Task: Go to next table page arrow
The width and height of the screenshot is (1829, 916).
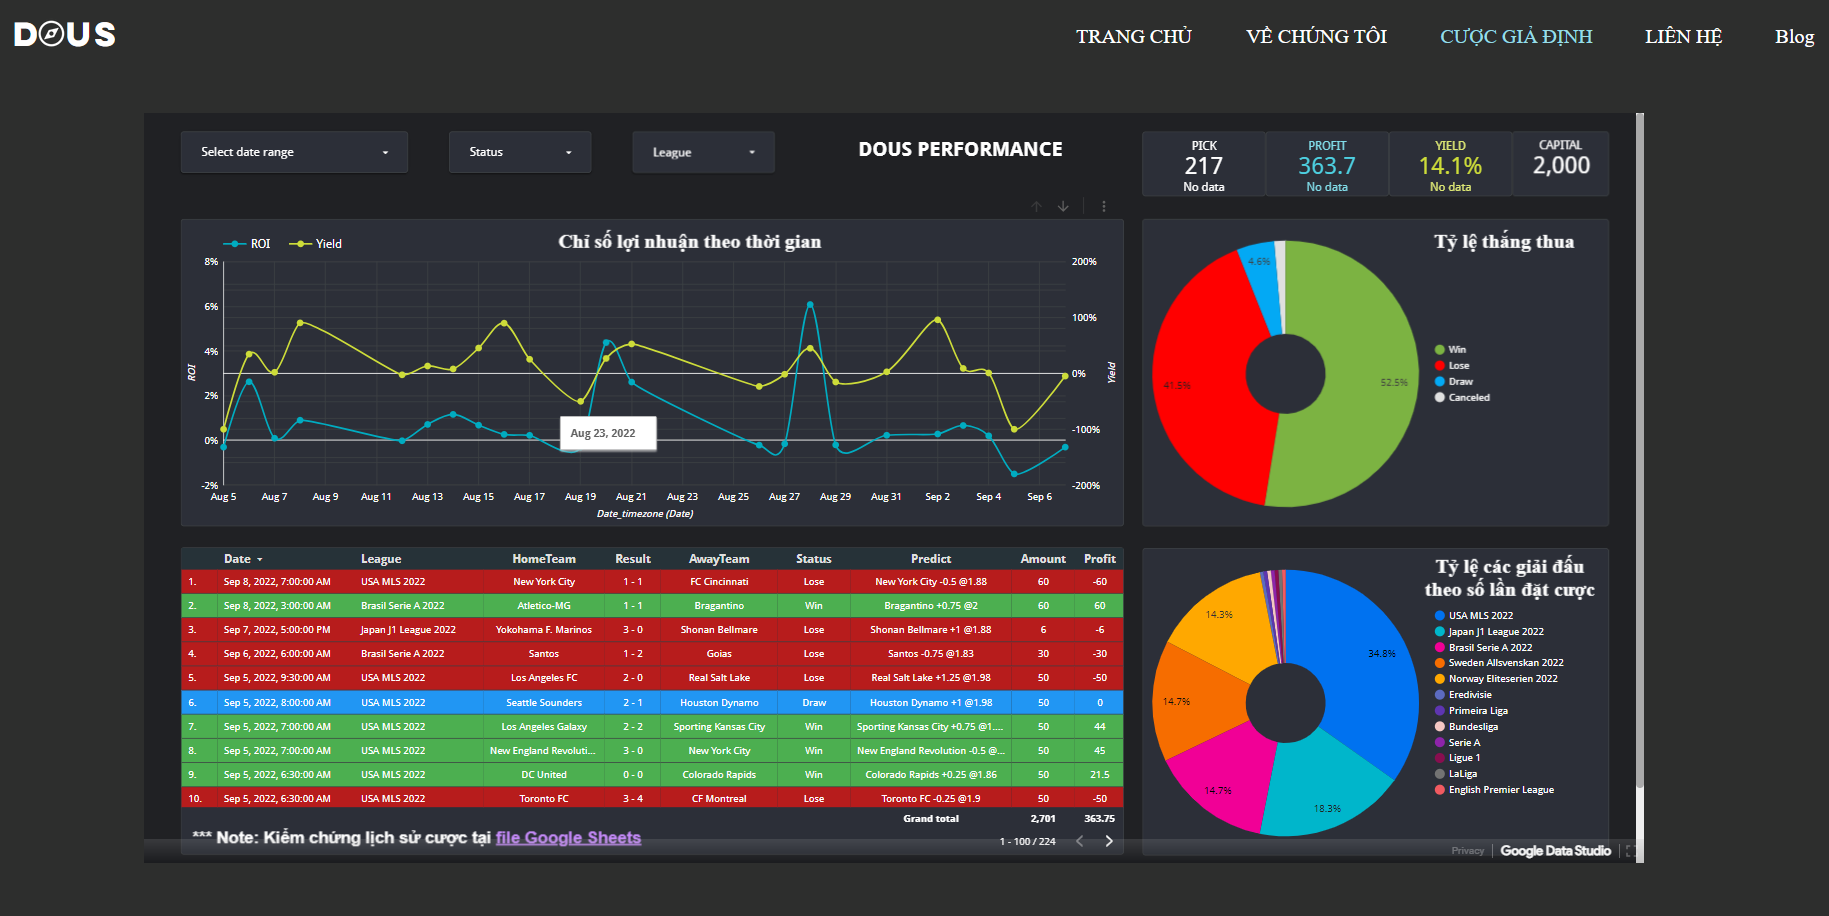Action: [x=1108, y=841]
